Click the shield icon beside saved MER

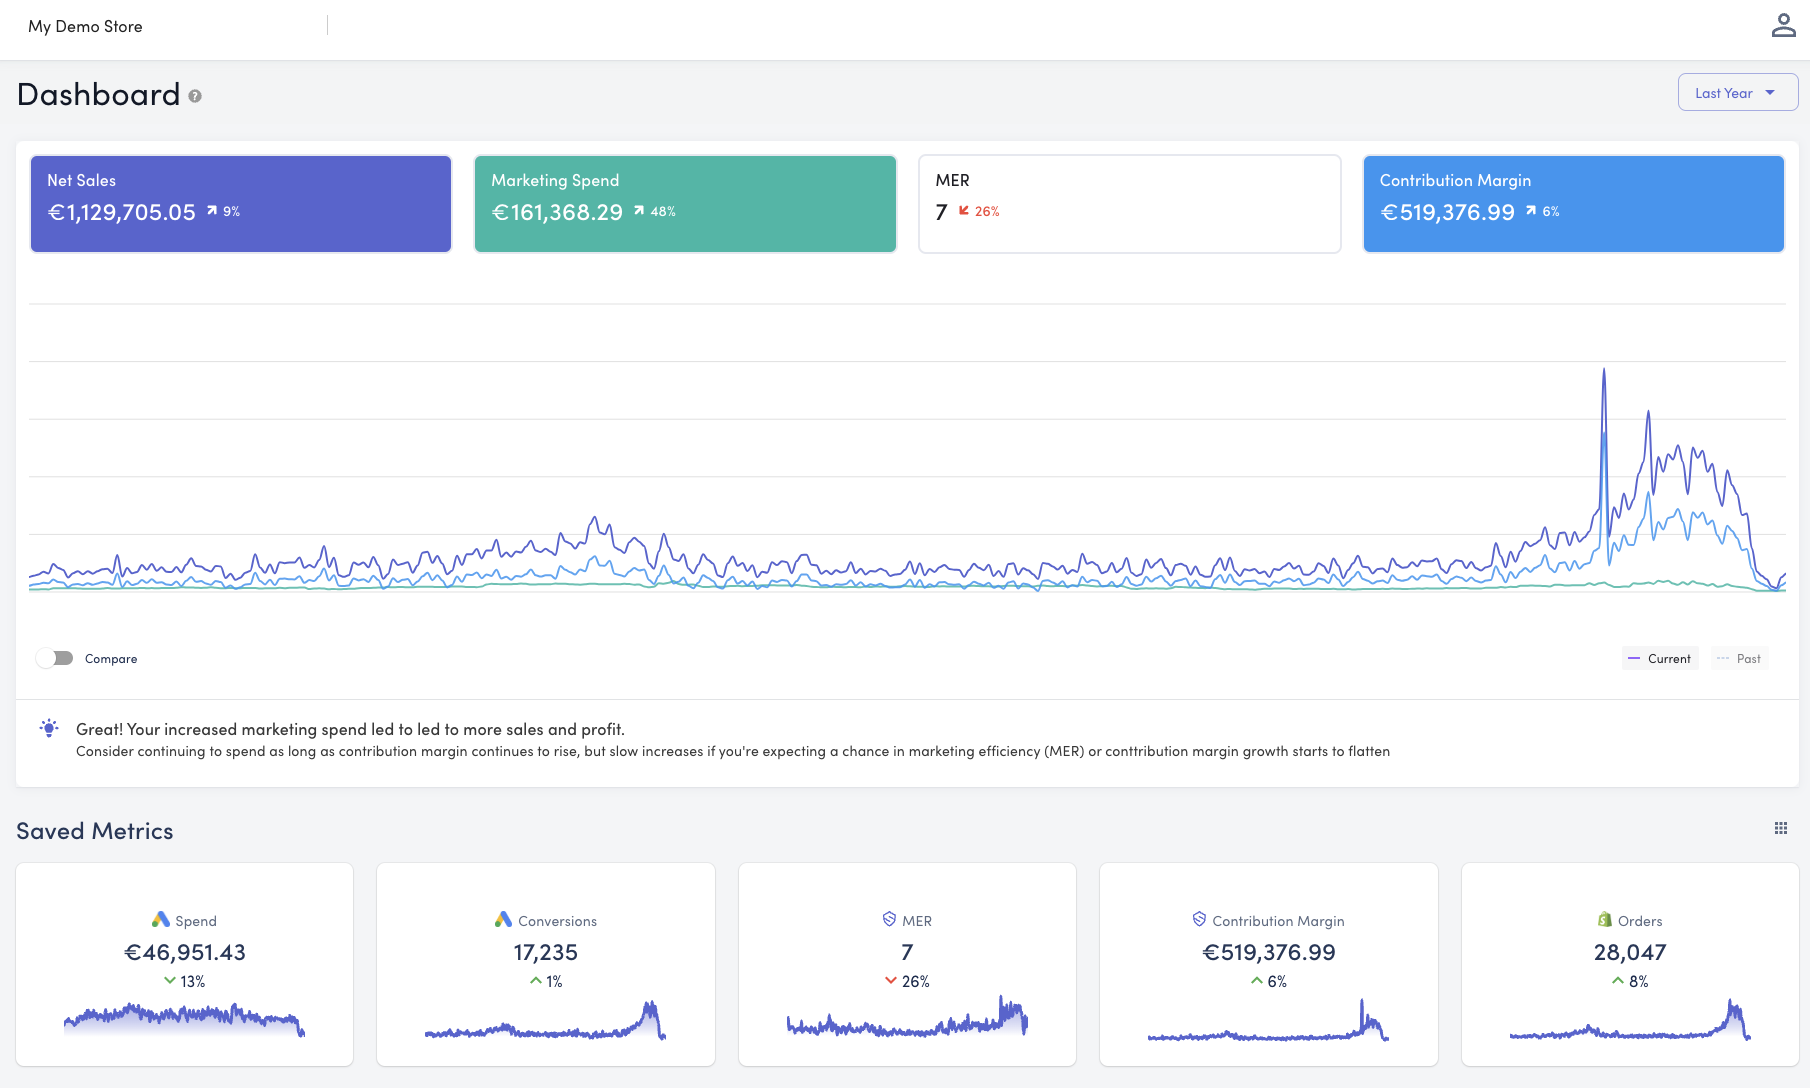click(x=889, y=919)
